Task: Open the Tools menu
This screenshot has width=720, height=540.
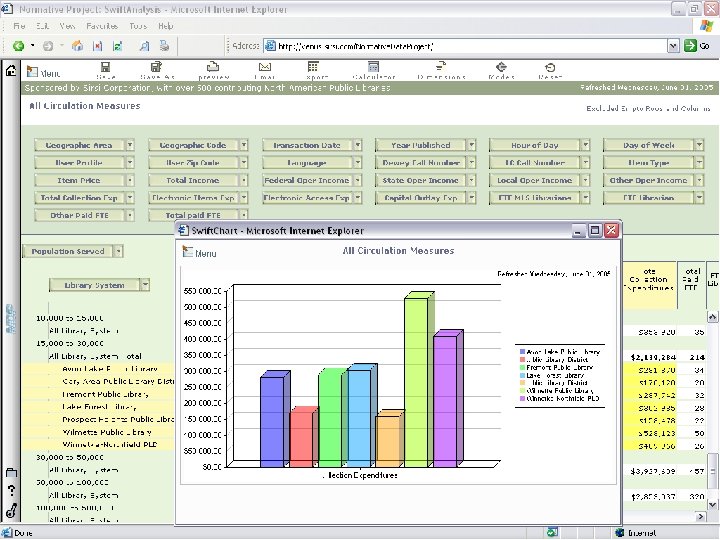Action: [138, 26]
